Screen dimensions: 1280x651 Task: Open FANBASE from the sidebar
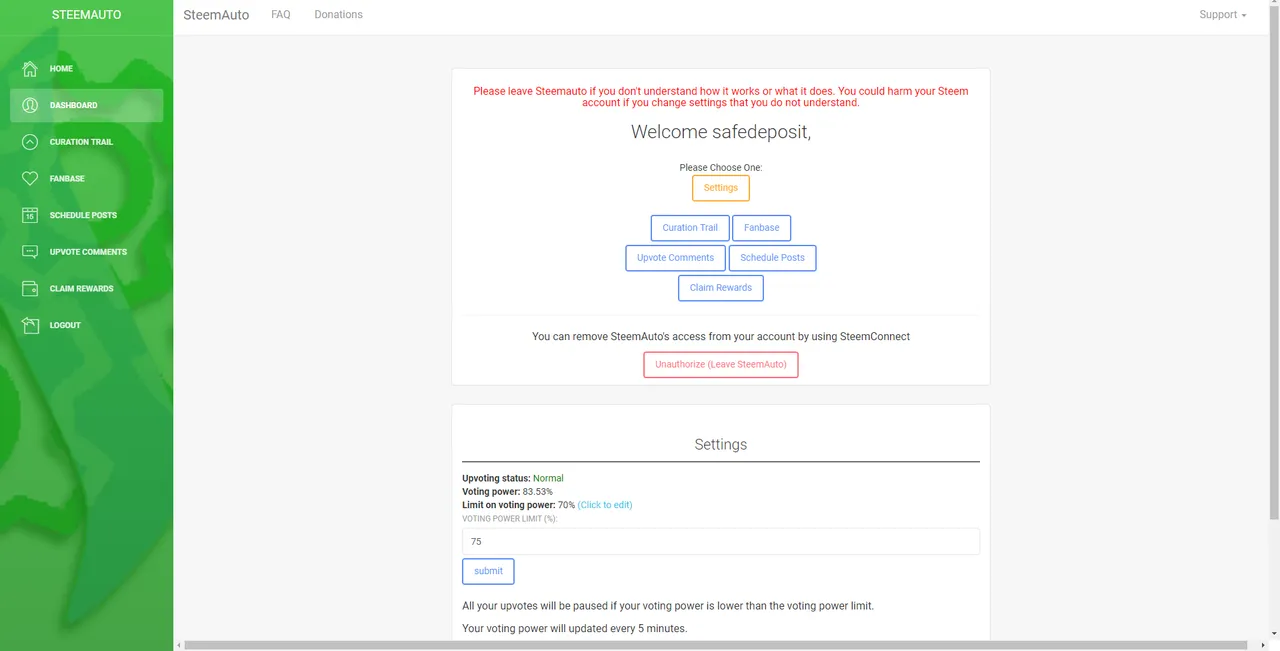point(87,179)
